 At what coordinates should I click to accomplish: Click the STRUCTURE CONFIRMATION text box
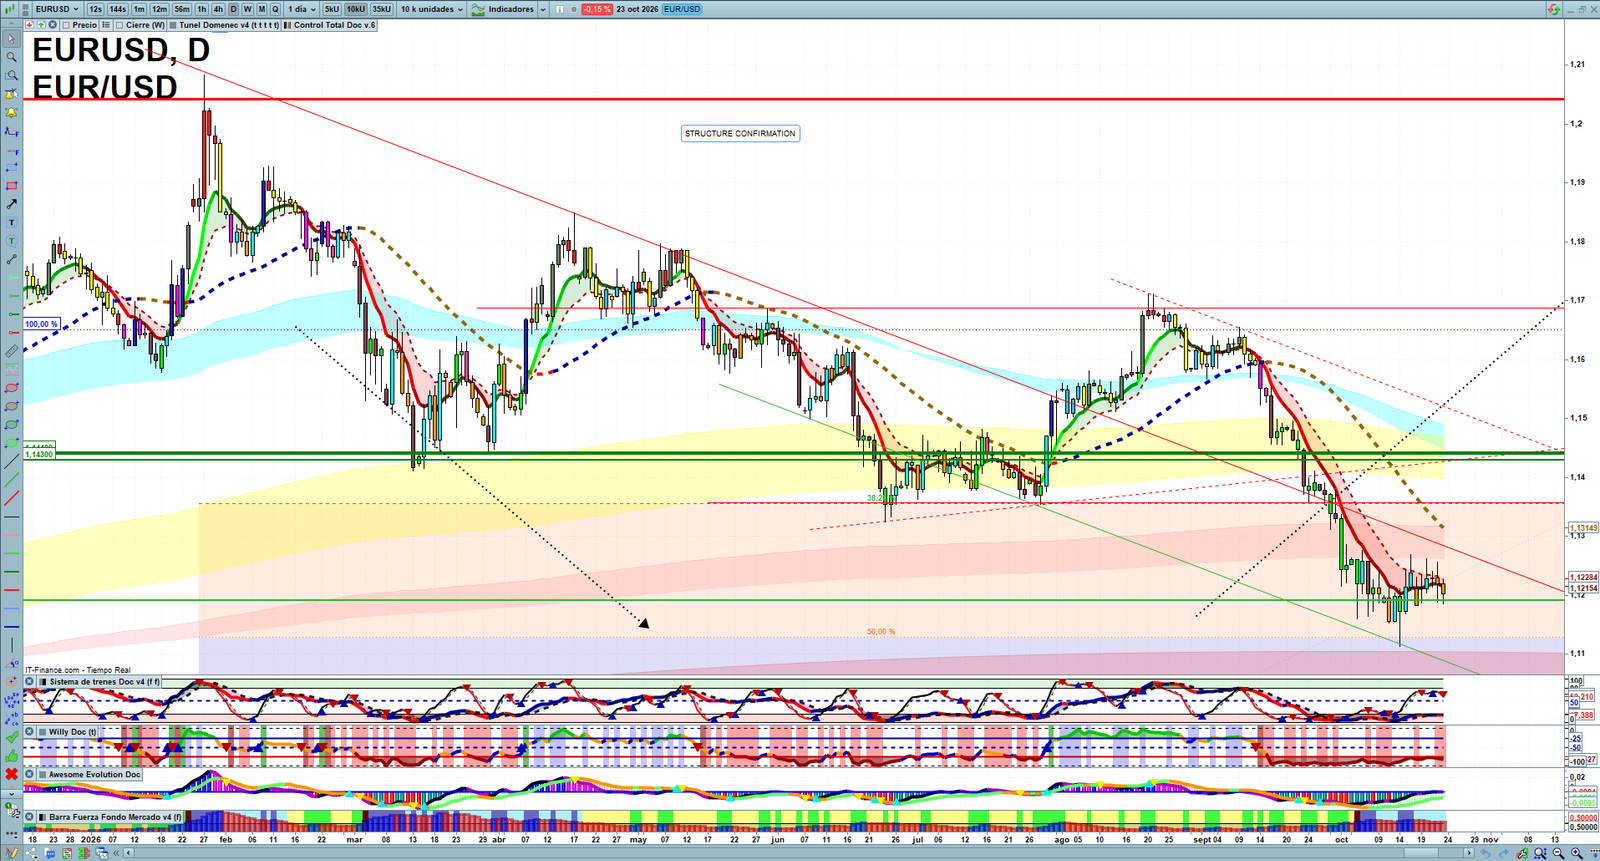tap(740, 133)
